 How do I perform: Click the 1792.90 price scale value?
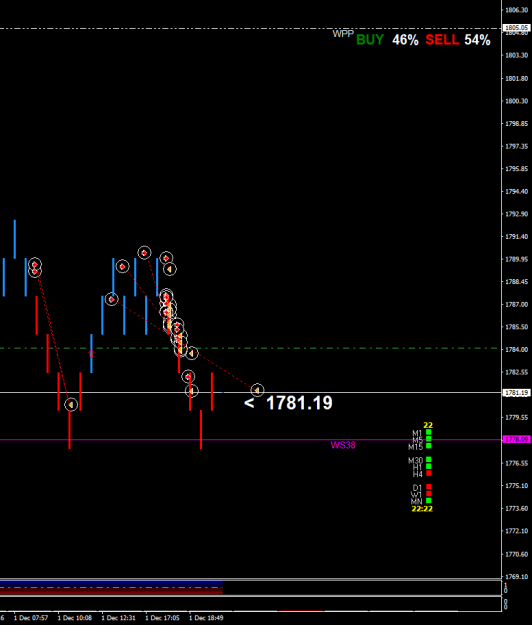517,214
